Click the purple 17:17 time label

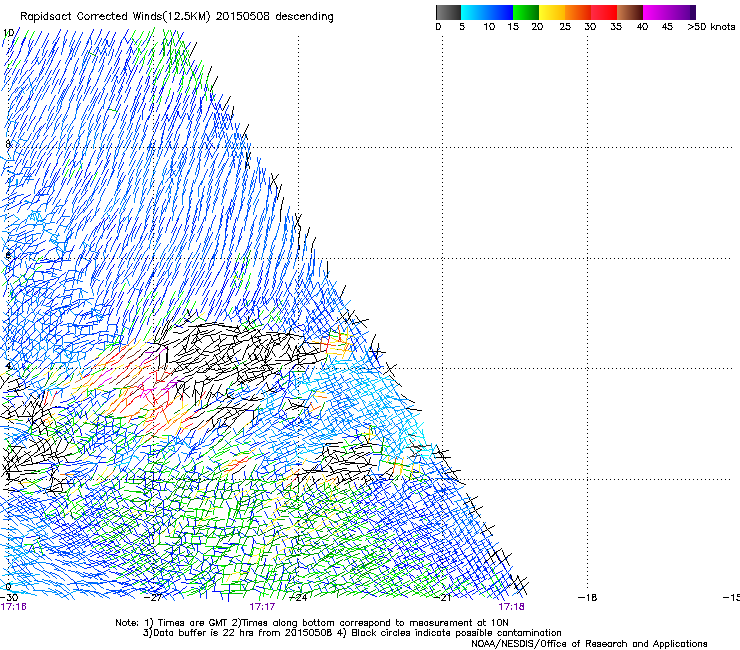pyautogui.click(x=262, y=607)
